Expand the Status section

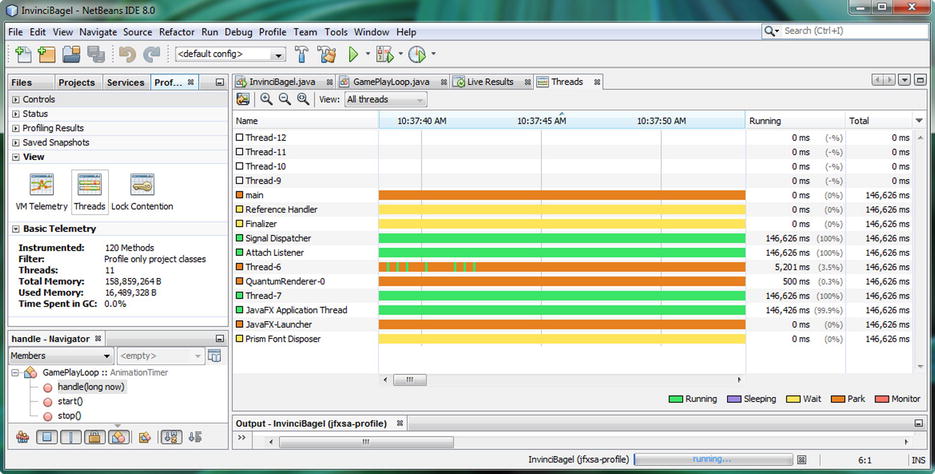(16, 114)
